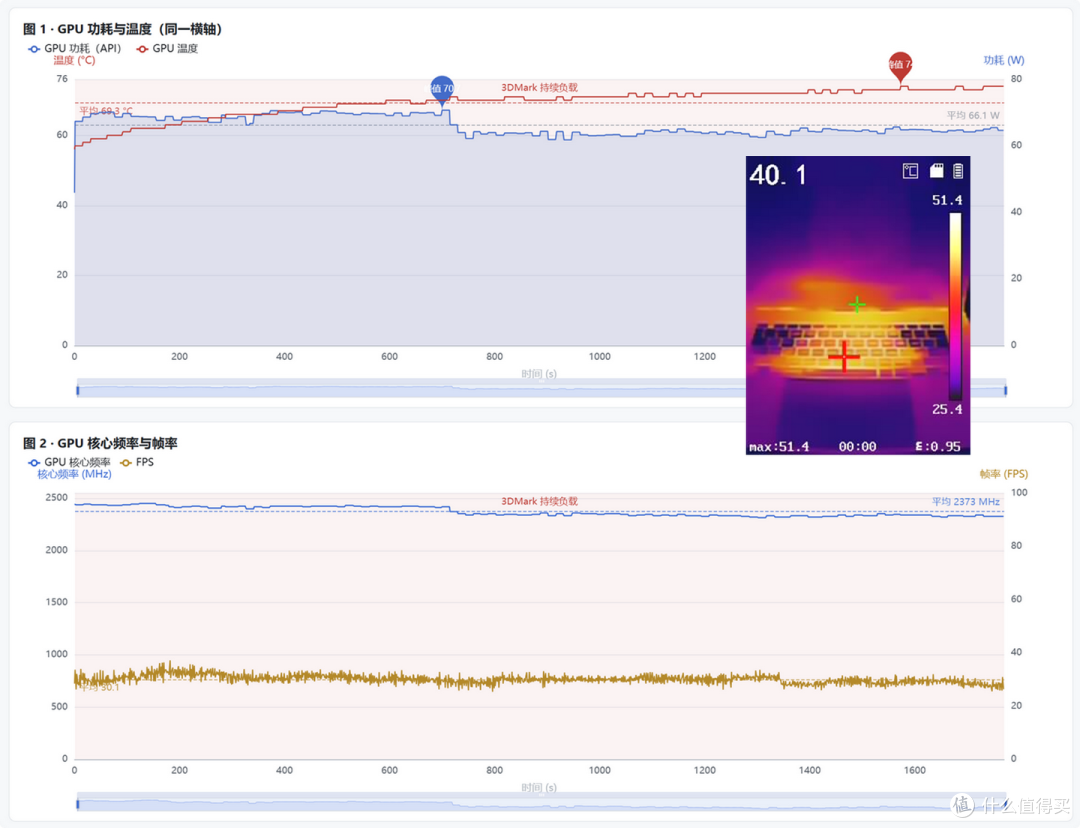Click the 核心频率 (MHz) axis label
Viewport: 1080px width, 828px height.
pos(74,474)
